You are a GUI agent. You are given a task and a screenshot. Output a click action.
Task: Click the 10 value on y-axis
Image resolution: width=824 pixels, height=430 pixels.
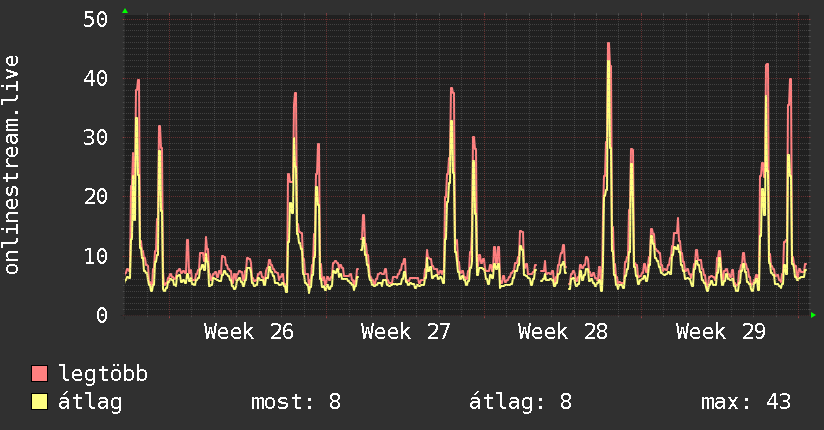(95, 256)
